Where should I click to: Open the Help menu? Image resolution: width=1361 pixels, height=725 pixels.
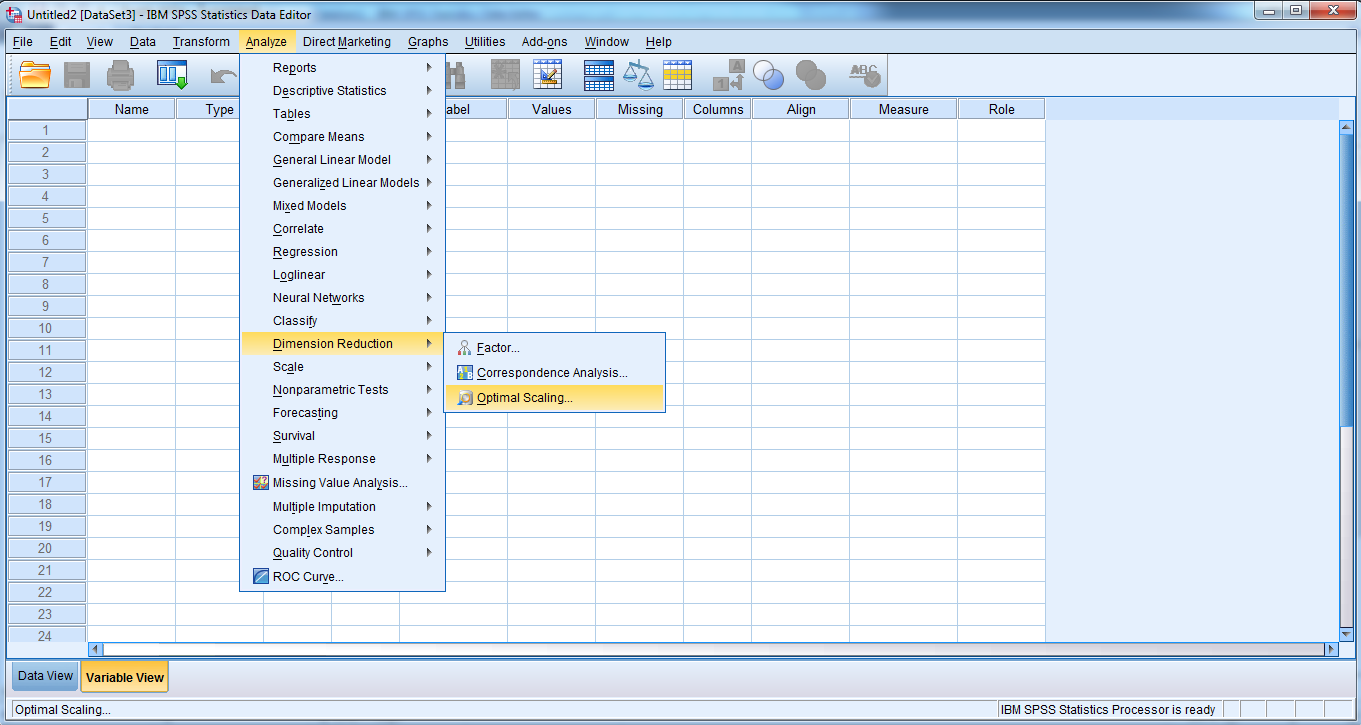658,42
